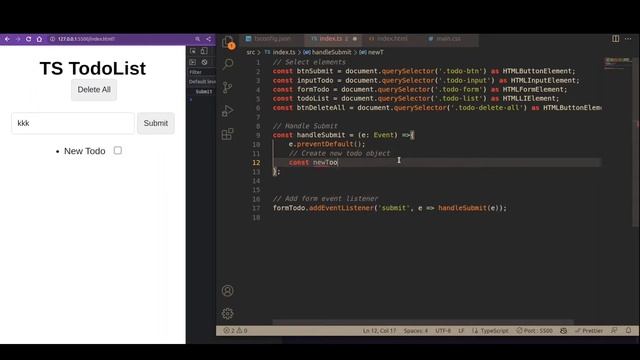Focus the todo text input containing kkk

[73, 123]
